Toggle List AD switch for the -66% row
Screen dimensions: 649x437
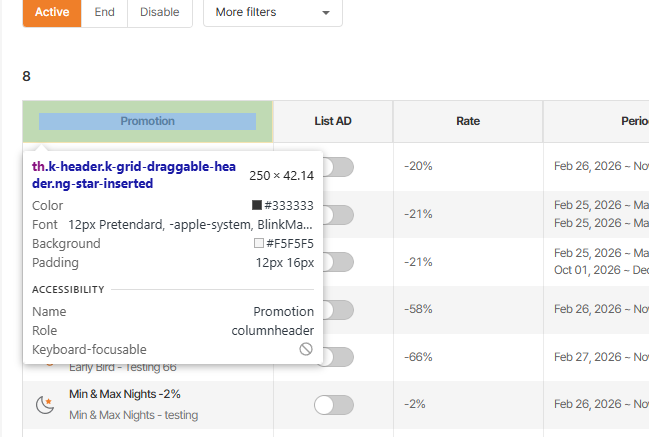(x=338, y=357)
